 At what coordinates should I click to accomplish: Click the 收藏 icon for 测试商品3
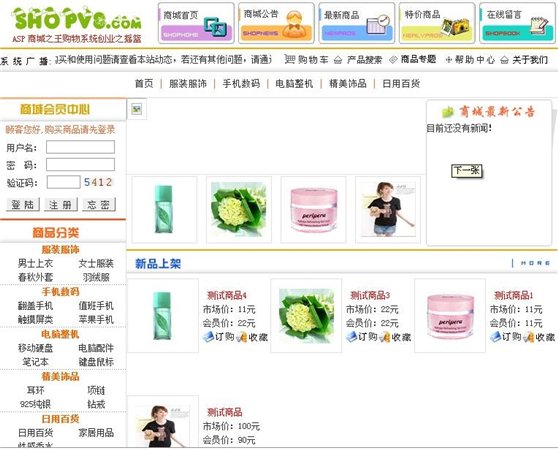[384, 337]
